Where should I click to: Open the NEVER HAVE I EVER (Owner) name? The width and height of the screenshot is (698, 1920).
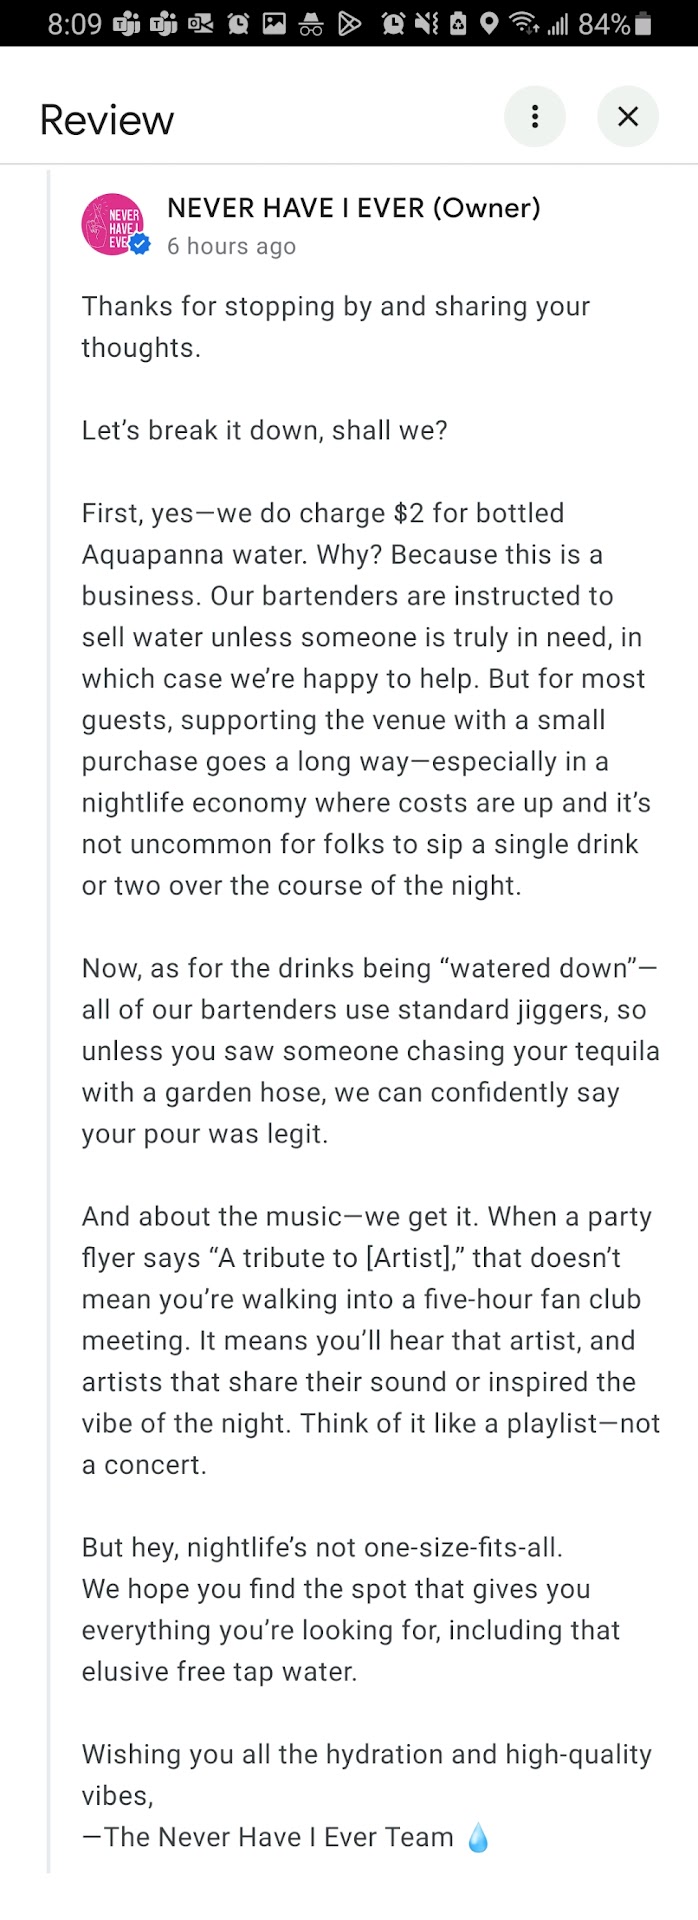coord(353,207)
